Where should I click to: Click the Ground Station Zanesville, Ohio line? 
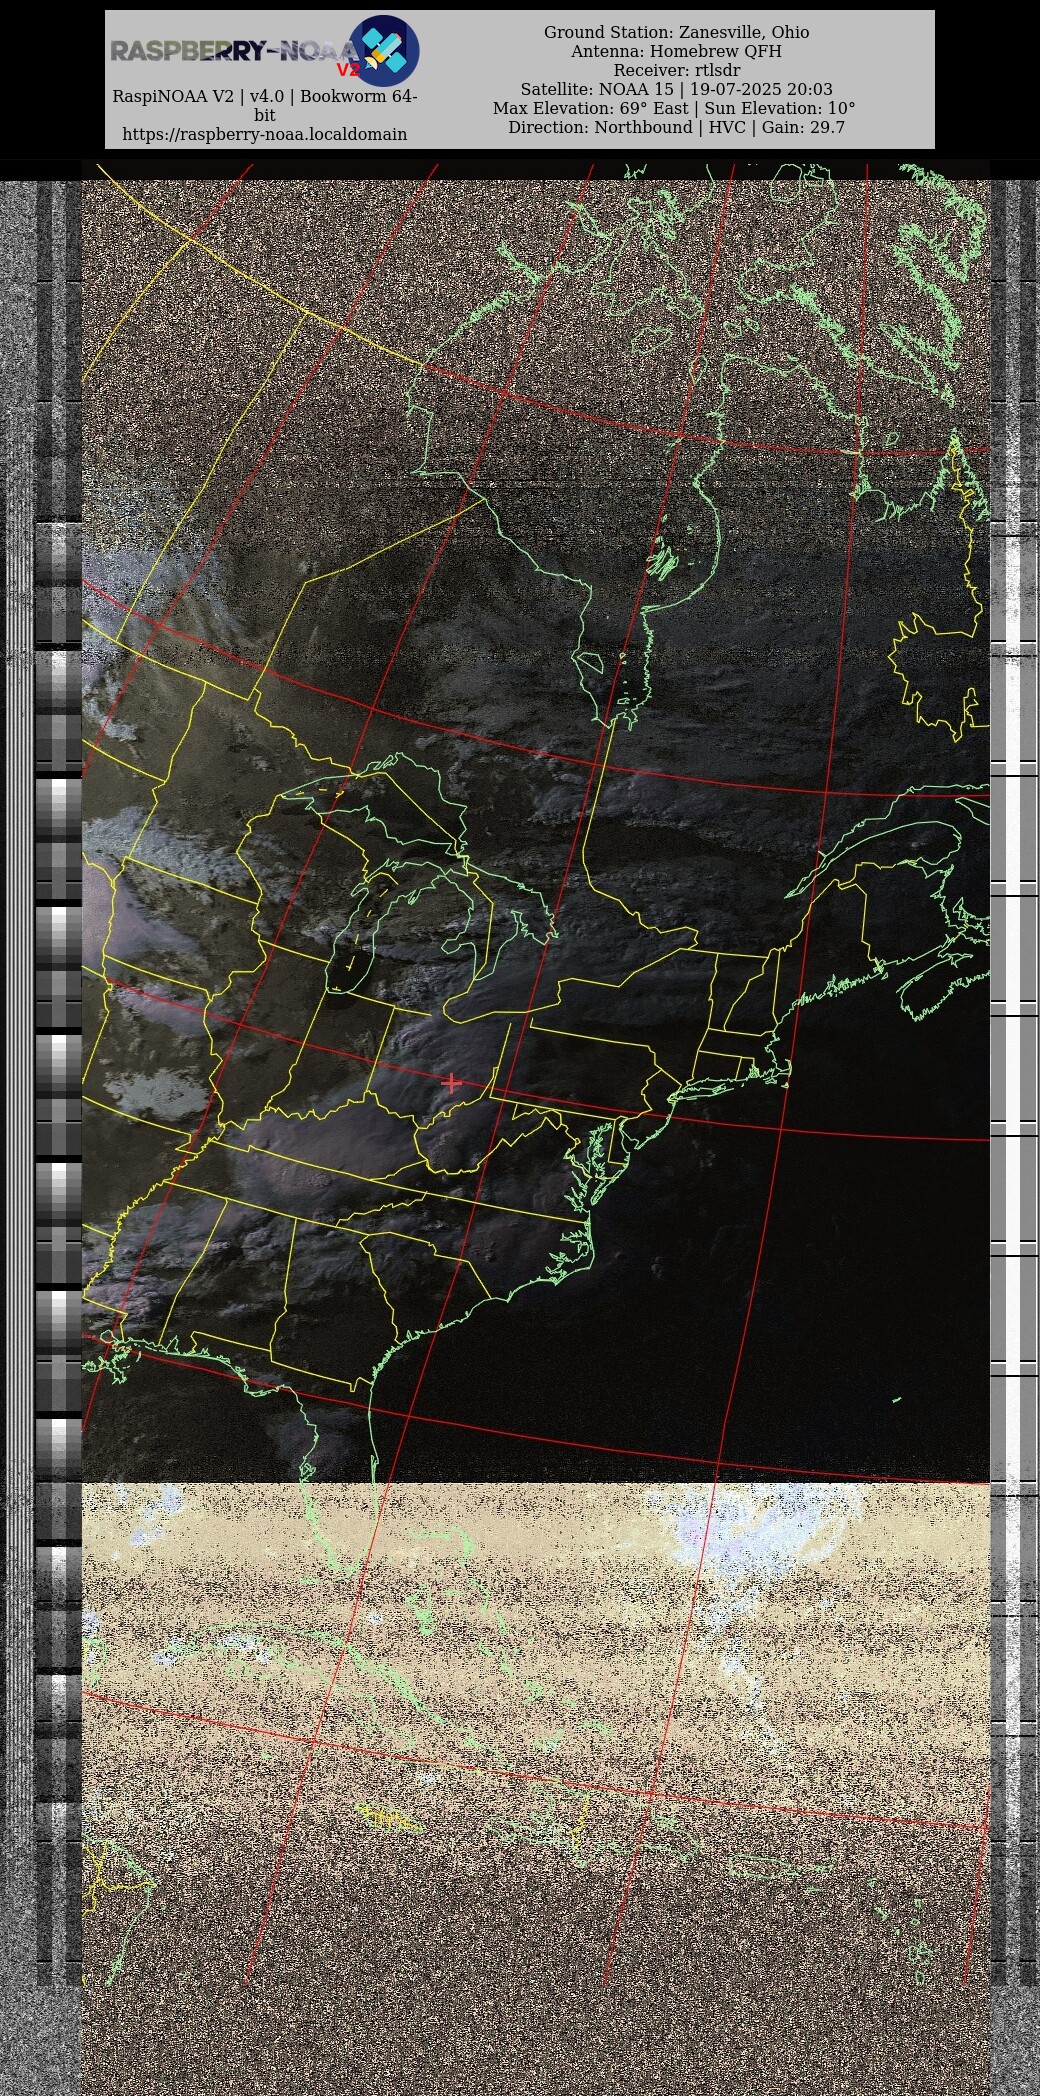tap(676, 32)
